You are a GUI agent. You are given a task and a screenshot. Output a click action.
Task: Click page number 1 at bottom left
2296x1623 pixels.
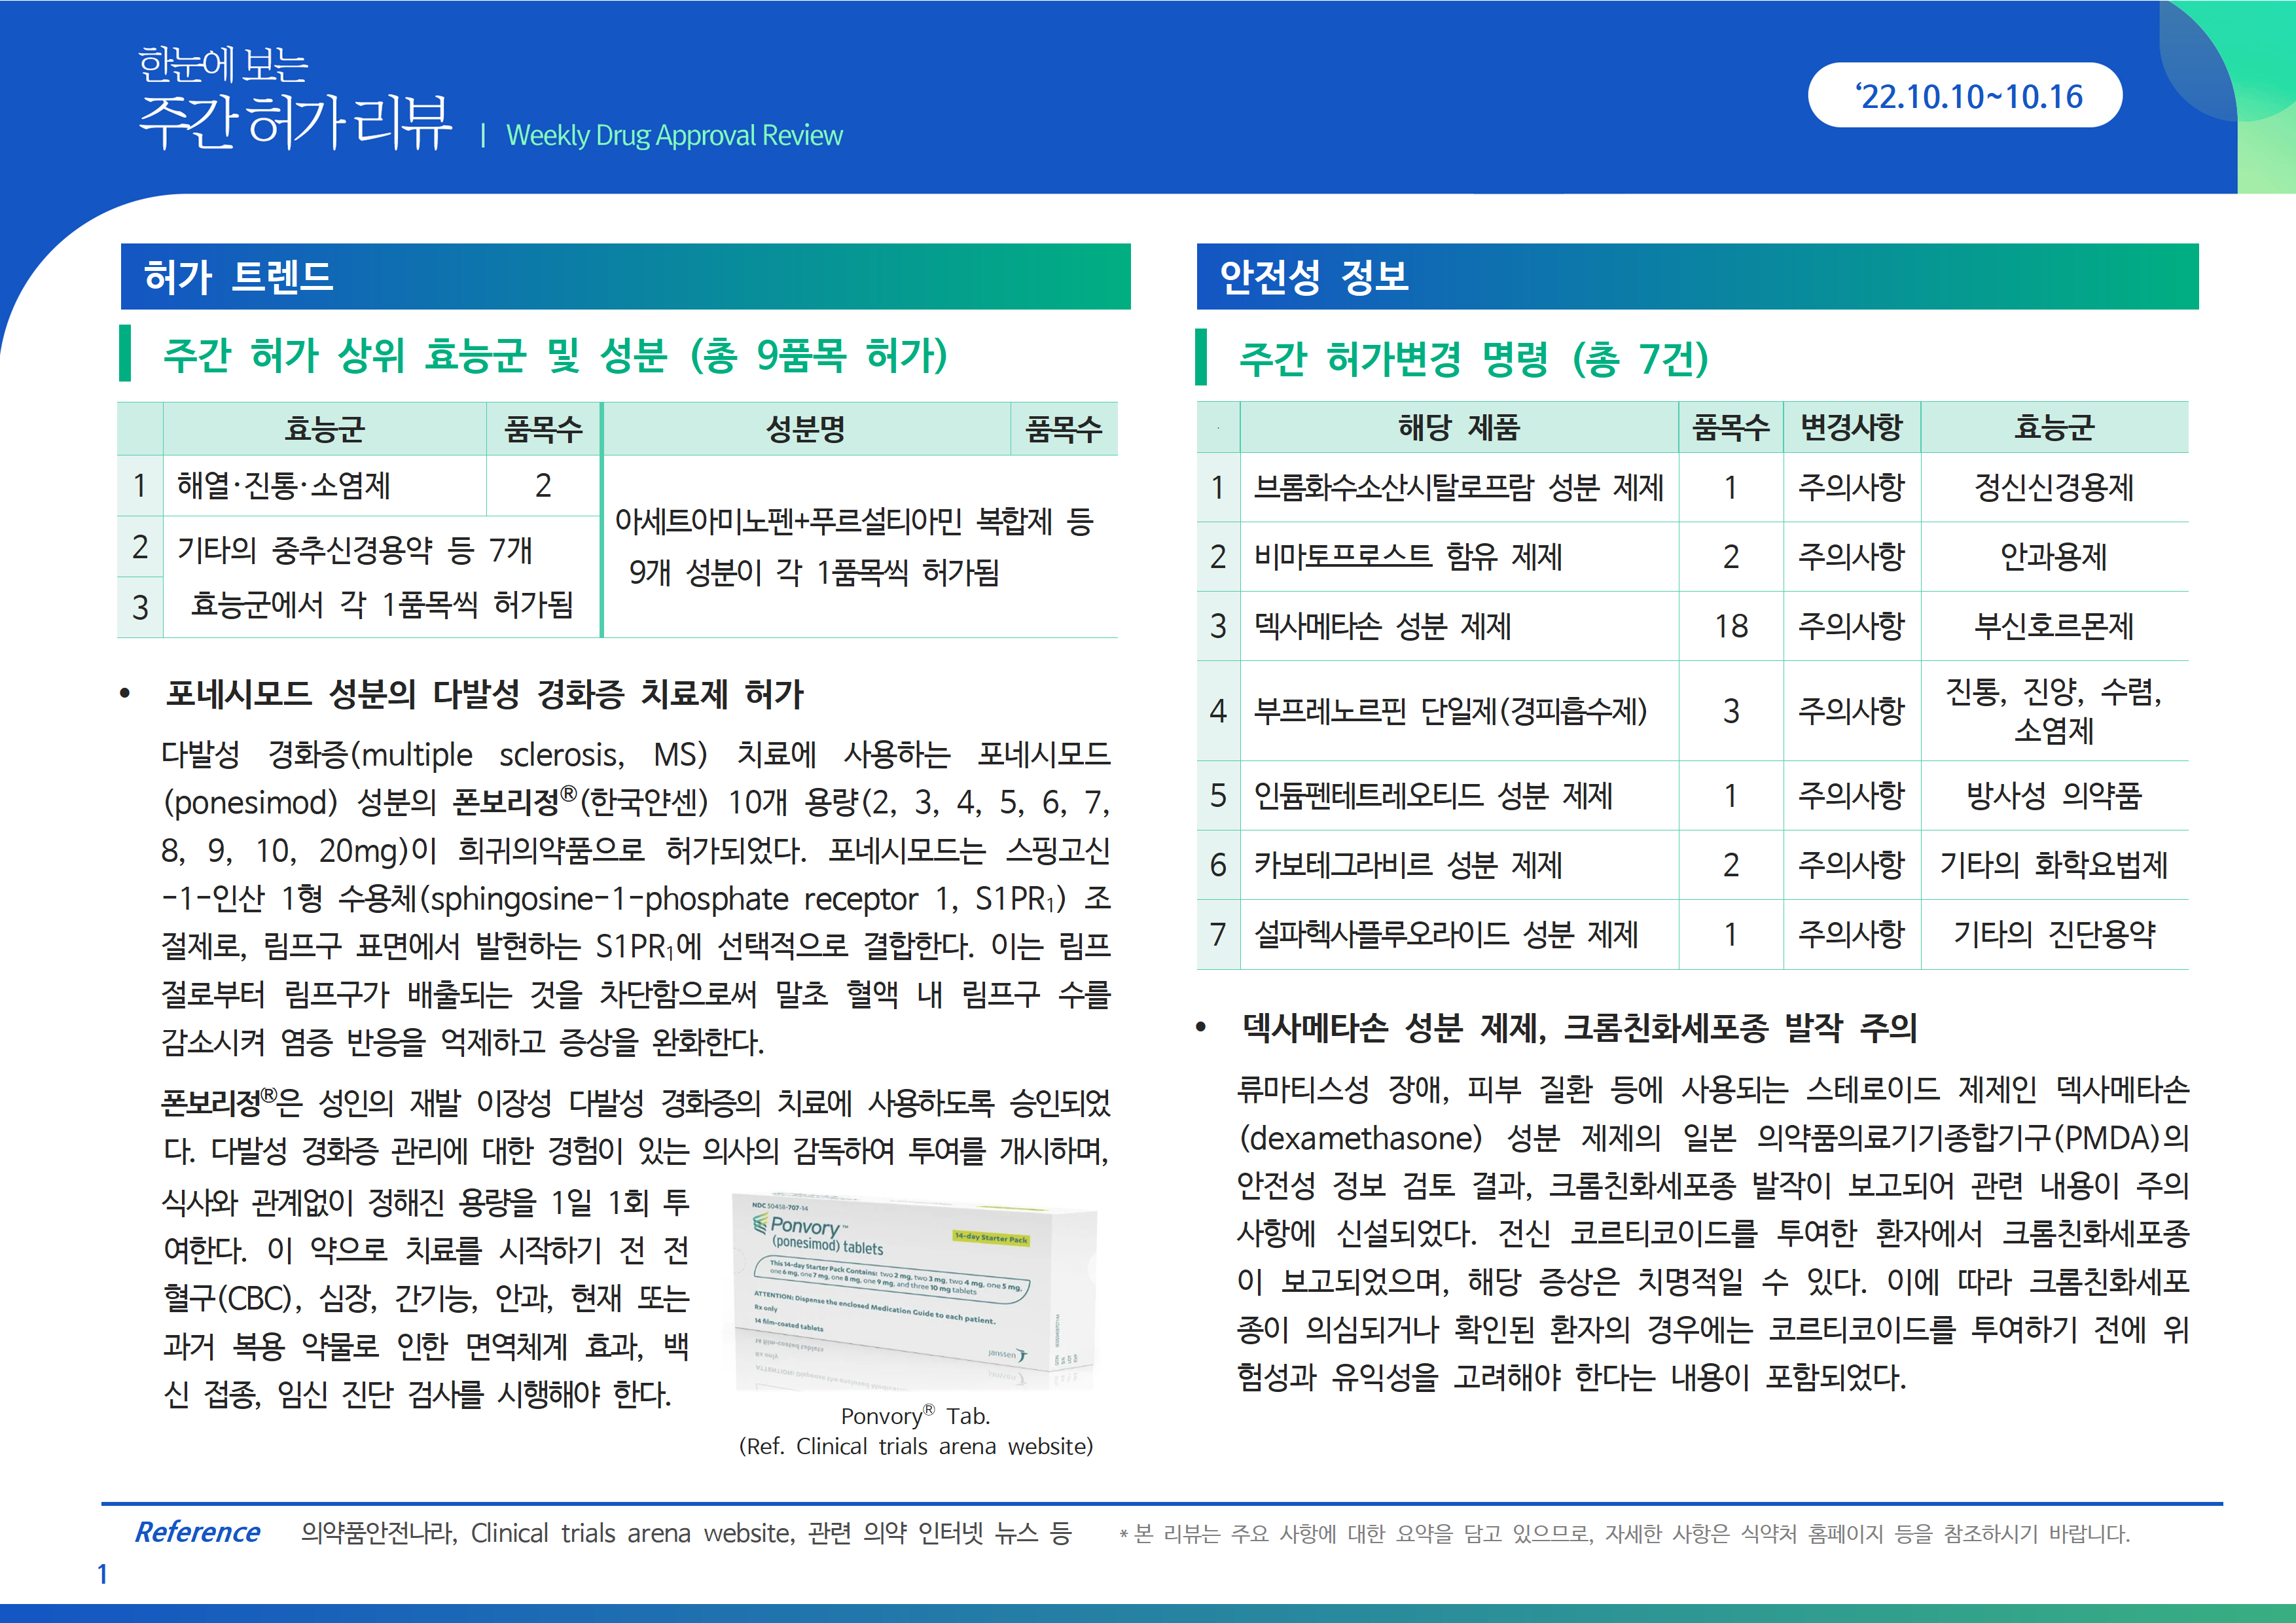pos(102,1574)
